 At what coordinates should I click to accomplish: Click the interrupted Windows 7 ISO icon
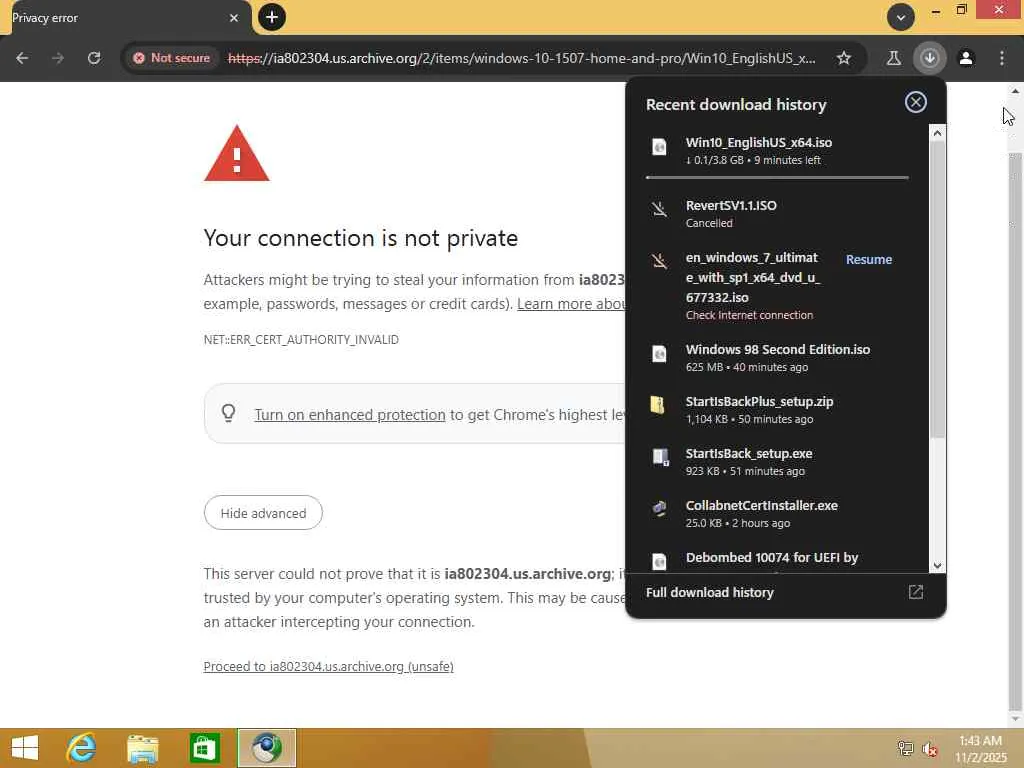(x=660, y=261)
